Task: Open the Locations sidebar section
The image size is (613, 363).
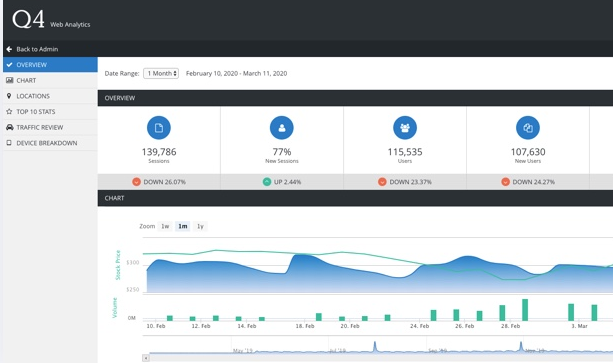Action: 50,96
